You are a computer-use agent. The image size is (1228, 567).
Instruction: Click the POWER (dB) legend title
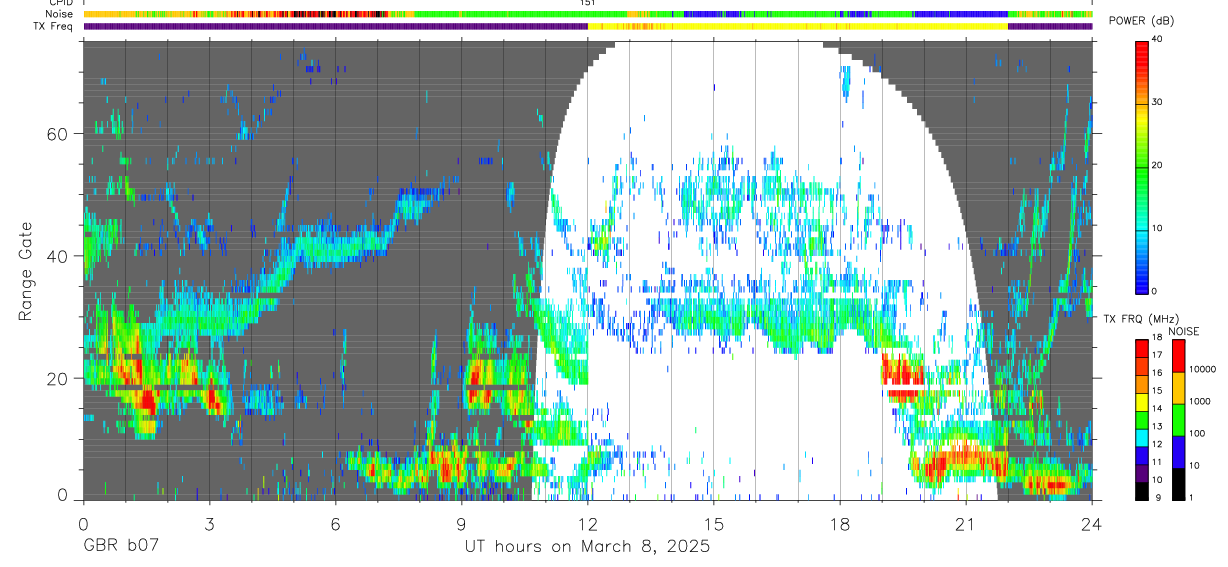1140,21
